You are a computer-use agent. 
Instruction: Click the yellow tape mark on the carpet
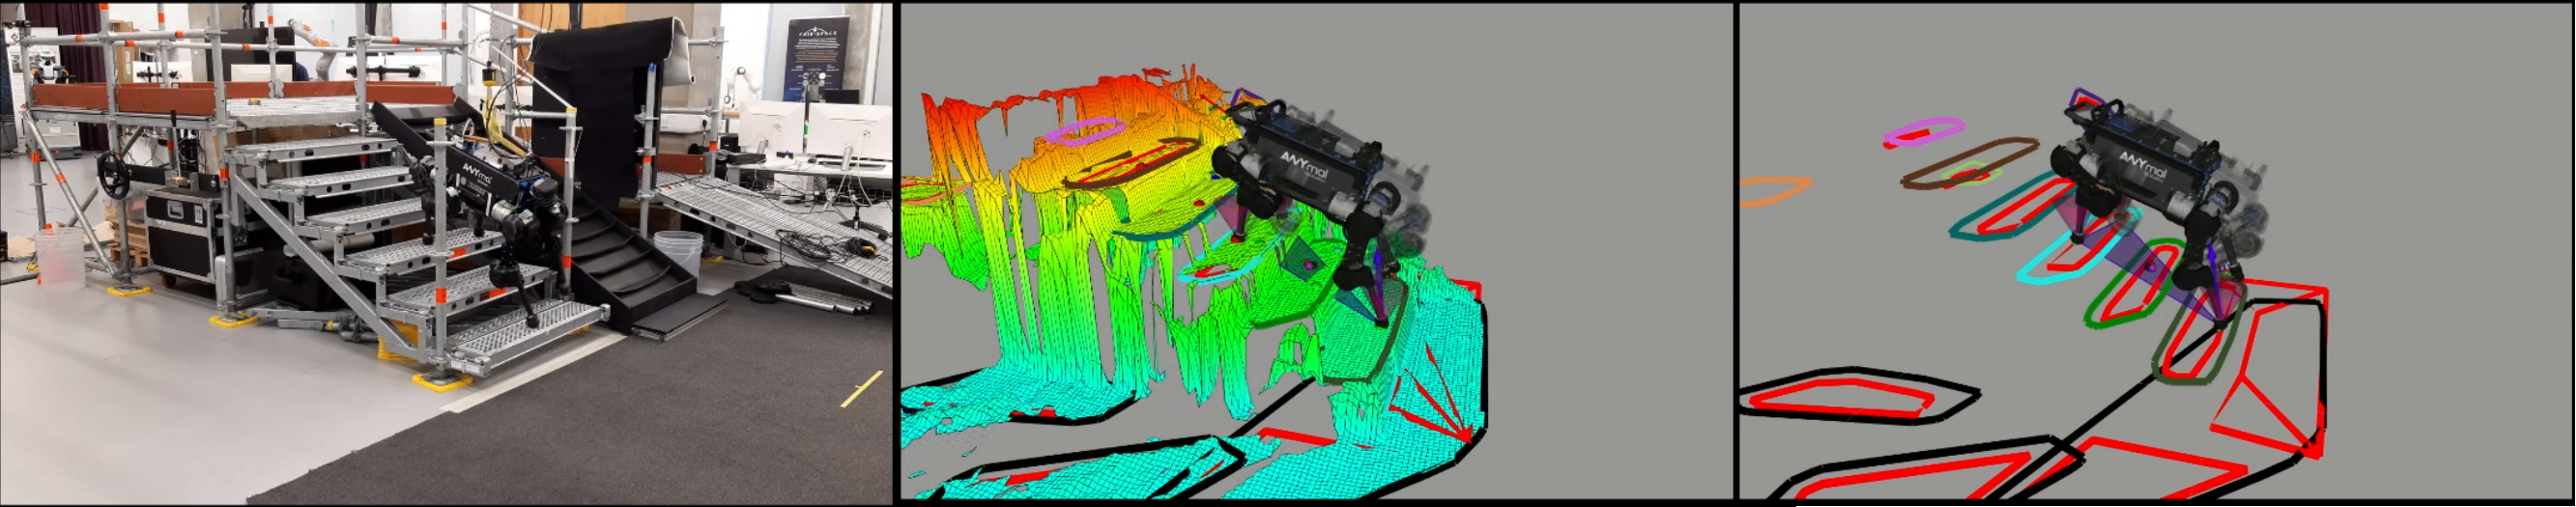(861, 389)
